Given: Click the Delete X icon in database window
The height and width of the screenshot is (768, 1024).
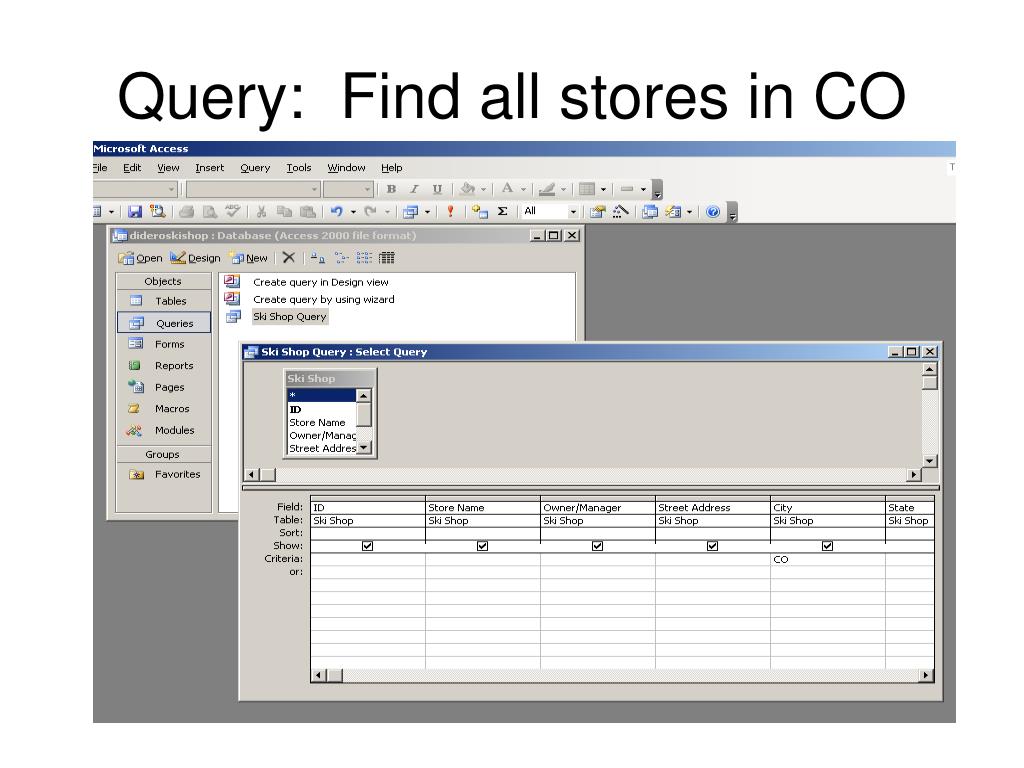Looking at the screenshot, I should pyautogui.click(x=289, y=257).
